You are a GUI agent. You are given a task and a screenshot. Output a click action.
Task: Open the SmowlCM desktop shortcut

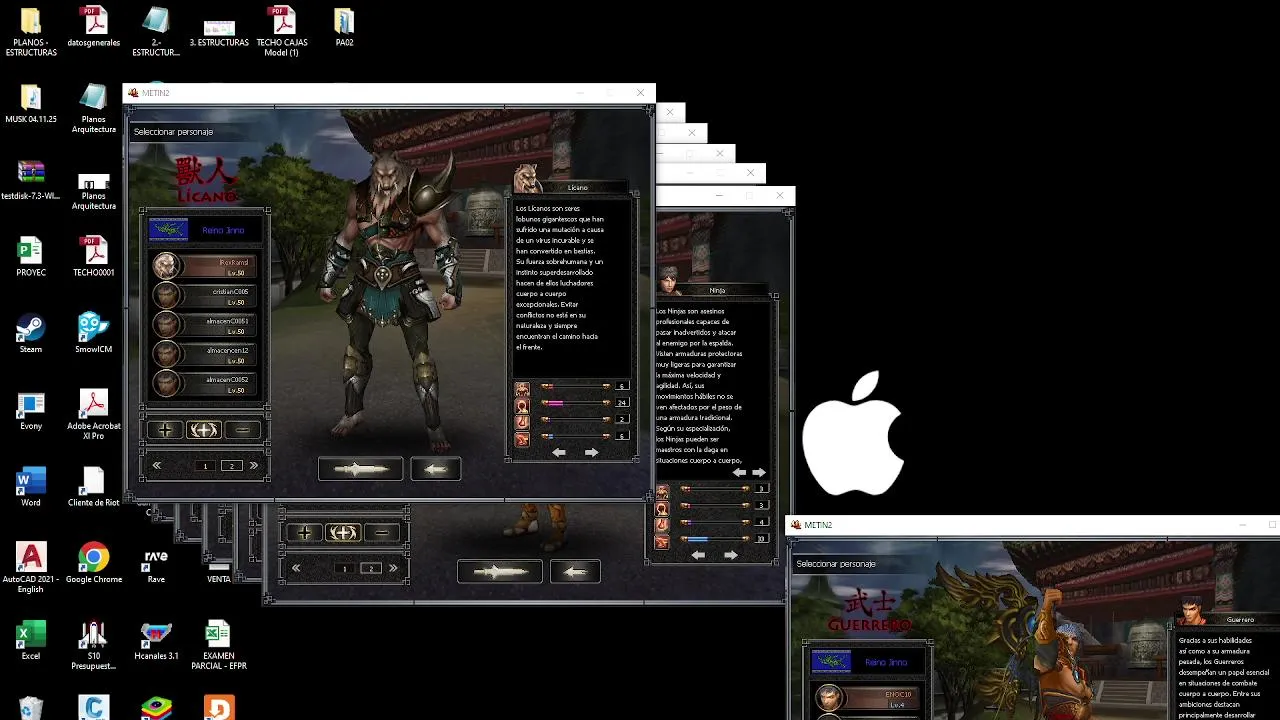[93, 333]
